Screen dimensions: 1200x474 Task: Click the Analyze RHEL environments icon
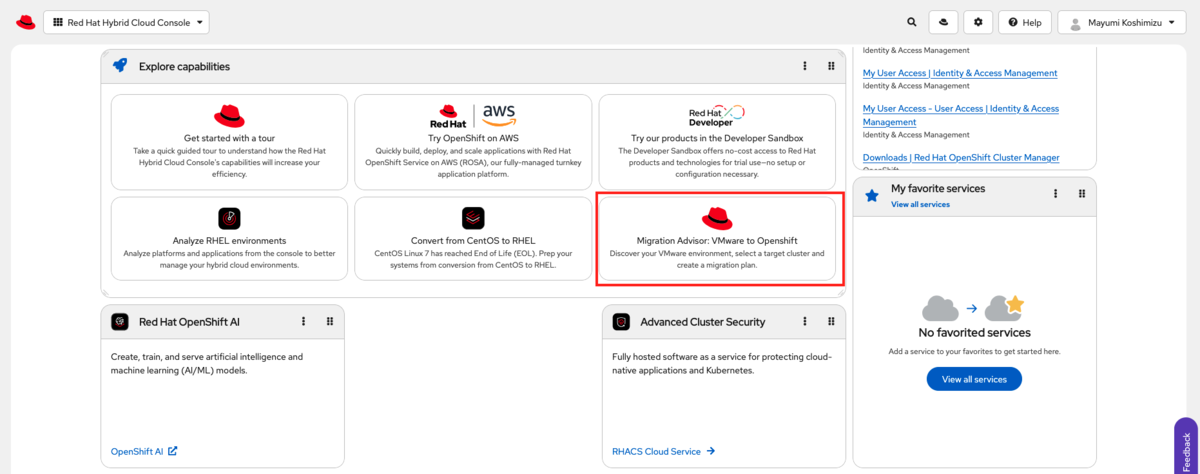[229, 218]
